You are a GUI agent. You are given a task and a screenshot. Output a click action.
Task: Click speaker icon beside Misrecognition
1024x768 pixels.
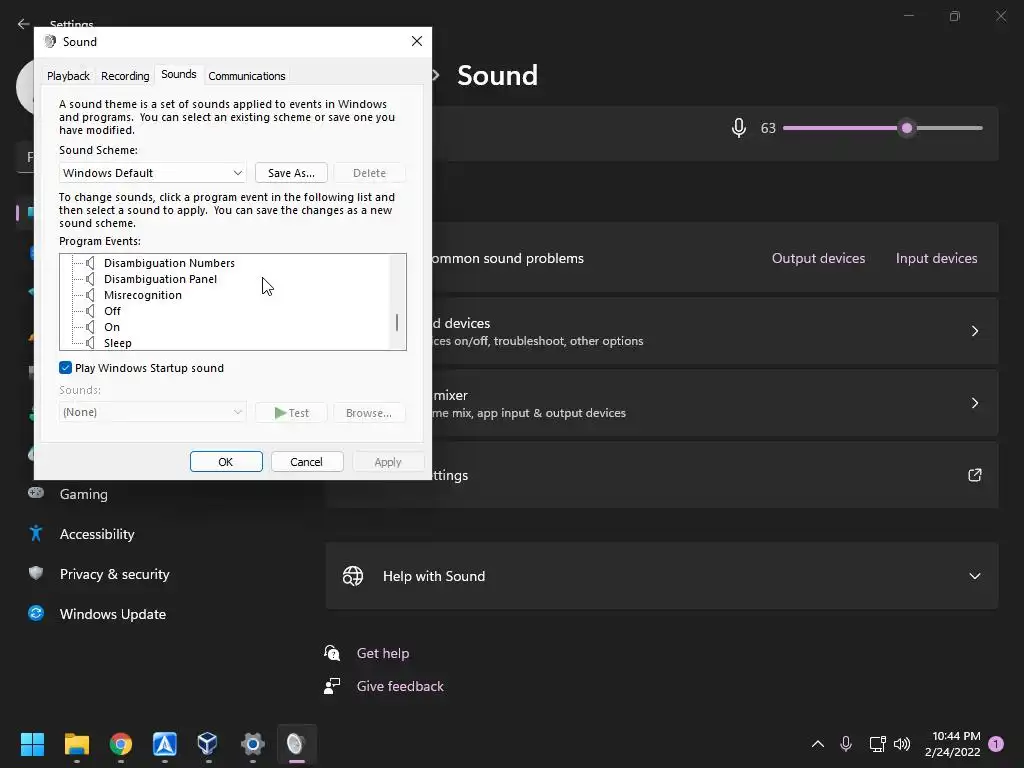91,295
